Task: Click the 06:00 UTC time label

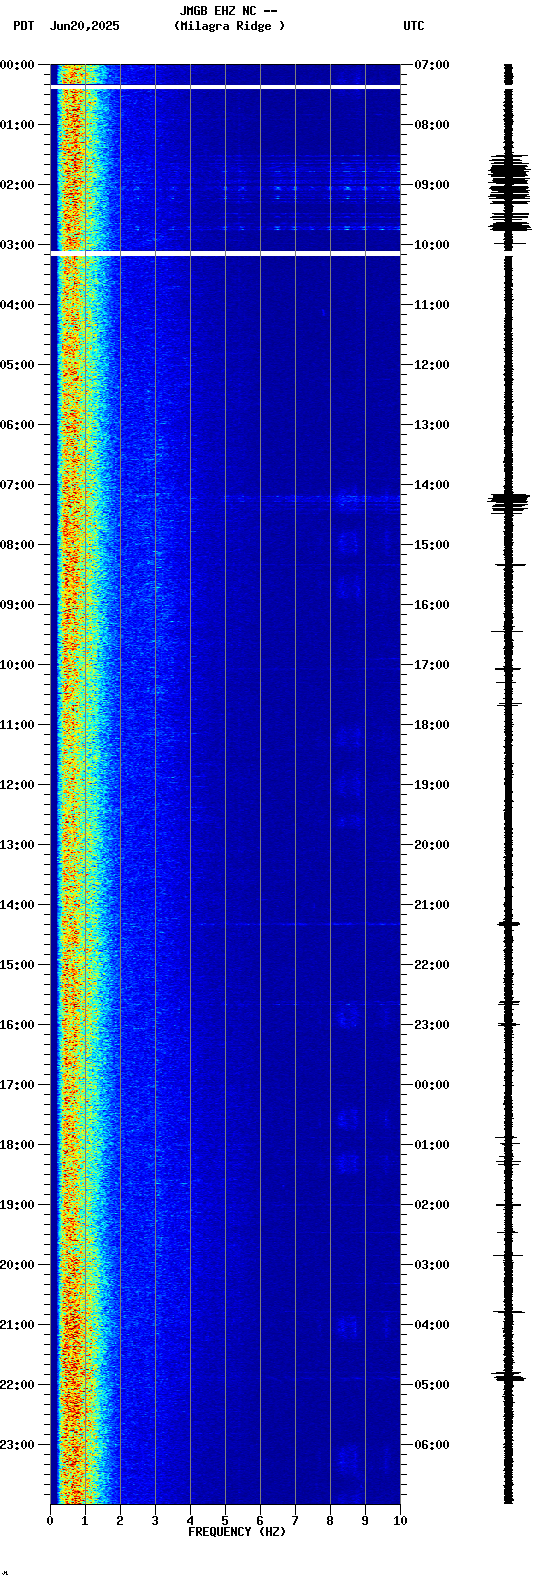Action: (x=432, y=1445)
